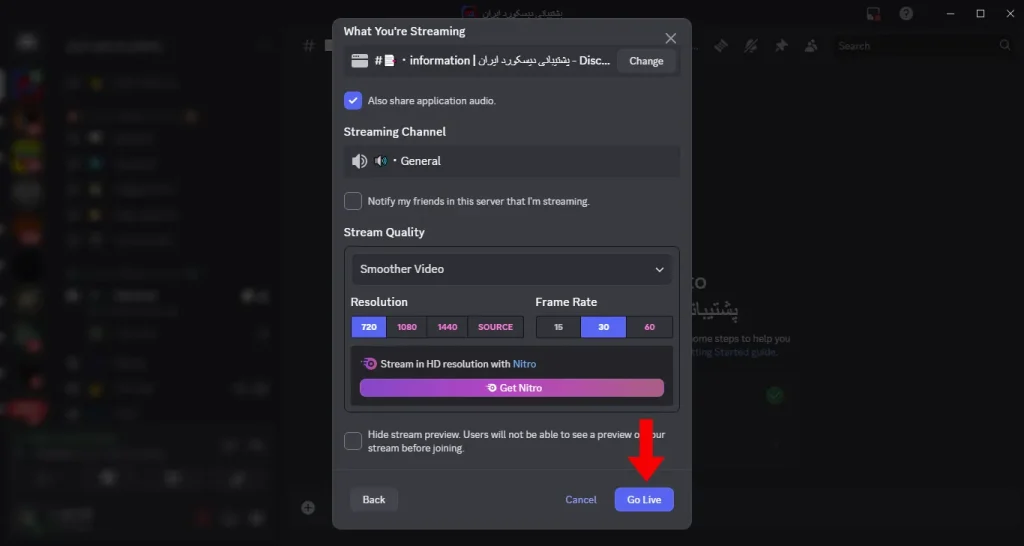This screenshot has width=1024, height=546.
Task: Maximize the Discord window
Action: [x=980, y=14]
